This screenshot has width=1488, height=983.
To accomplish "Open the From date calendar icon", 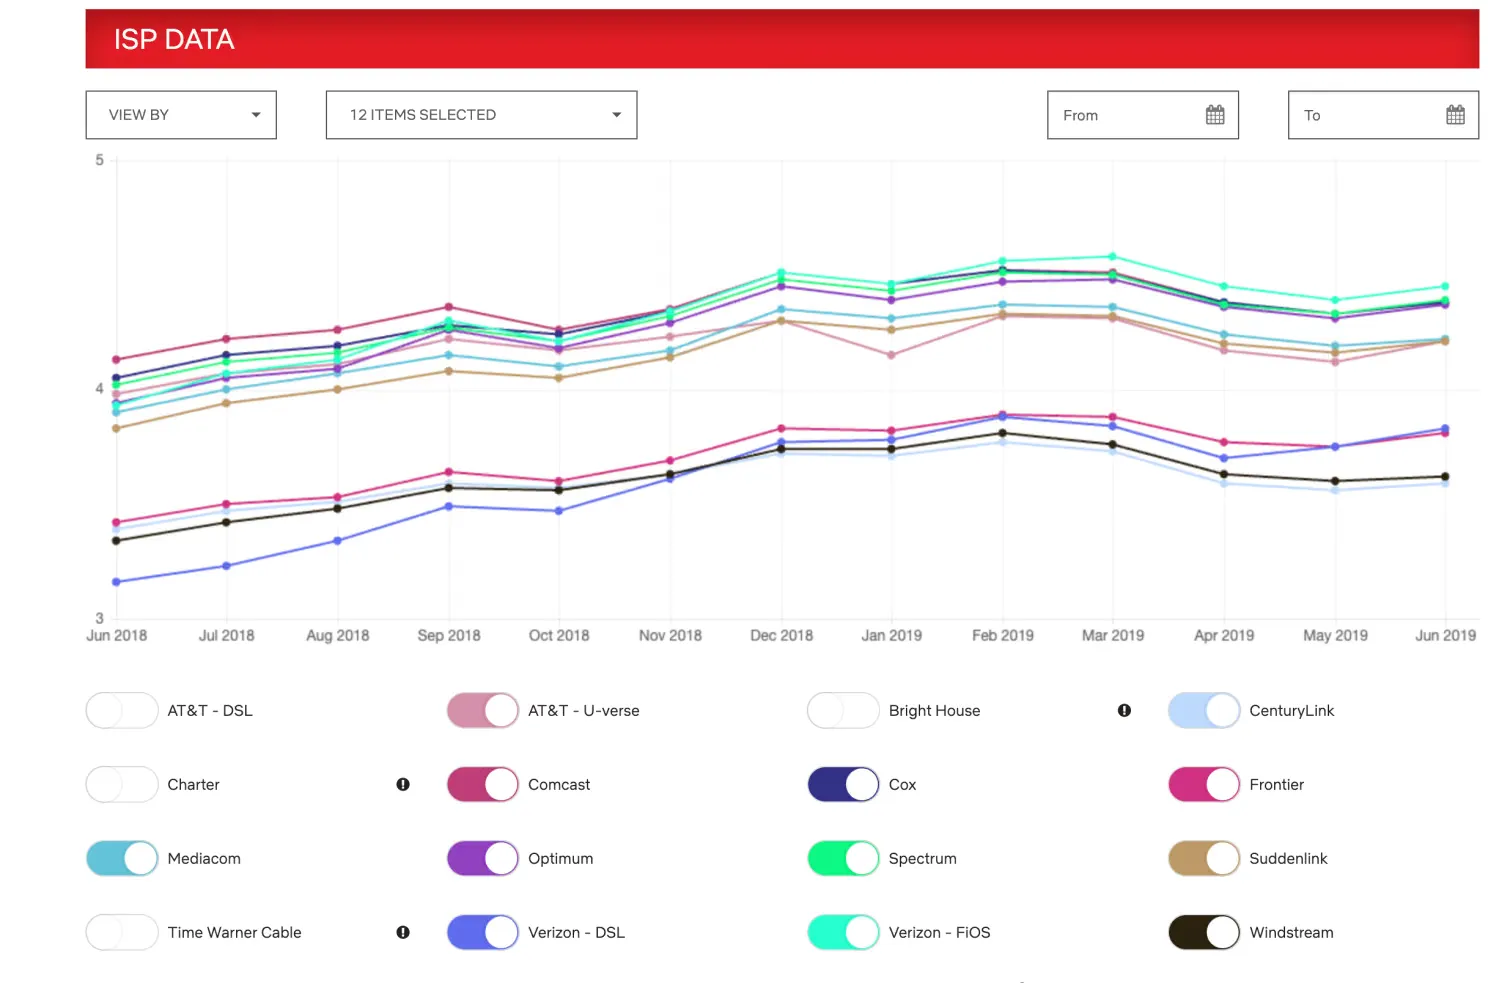I will [x=1215, y=115].
